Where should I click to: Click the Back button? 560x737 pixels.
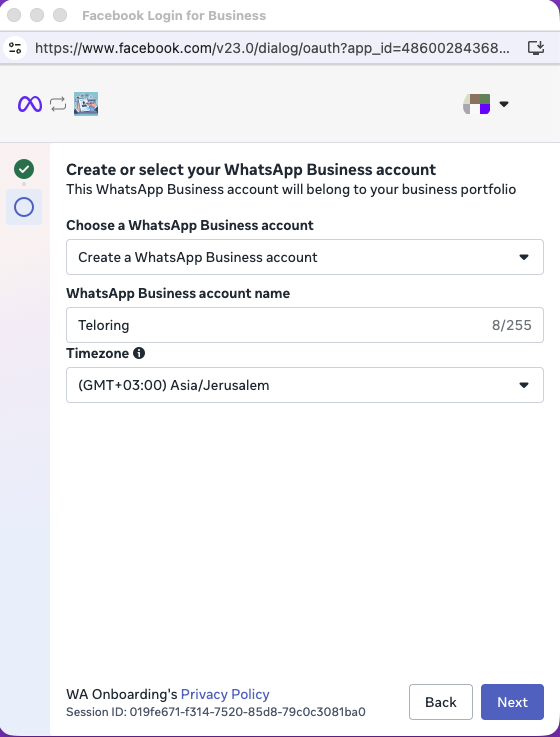pos(441,702)
